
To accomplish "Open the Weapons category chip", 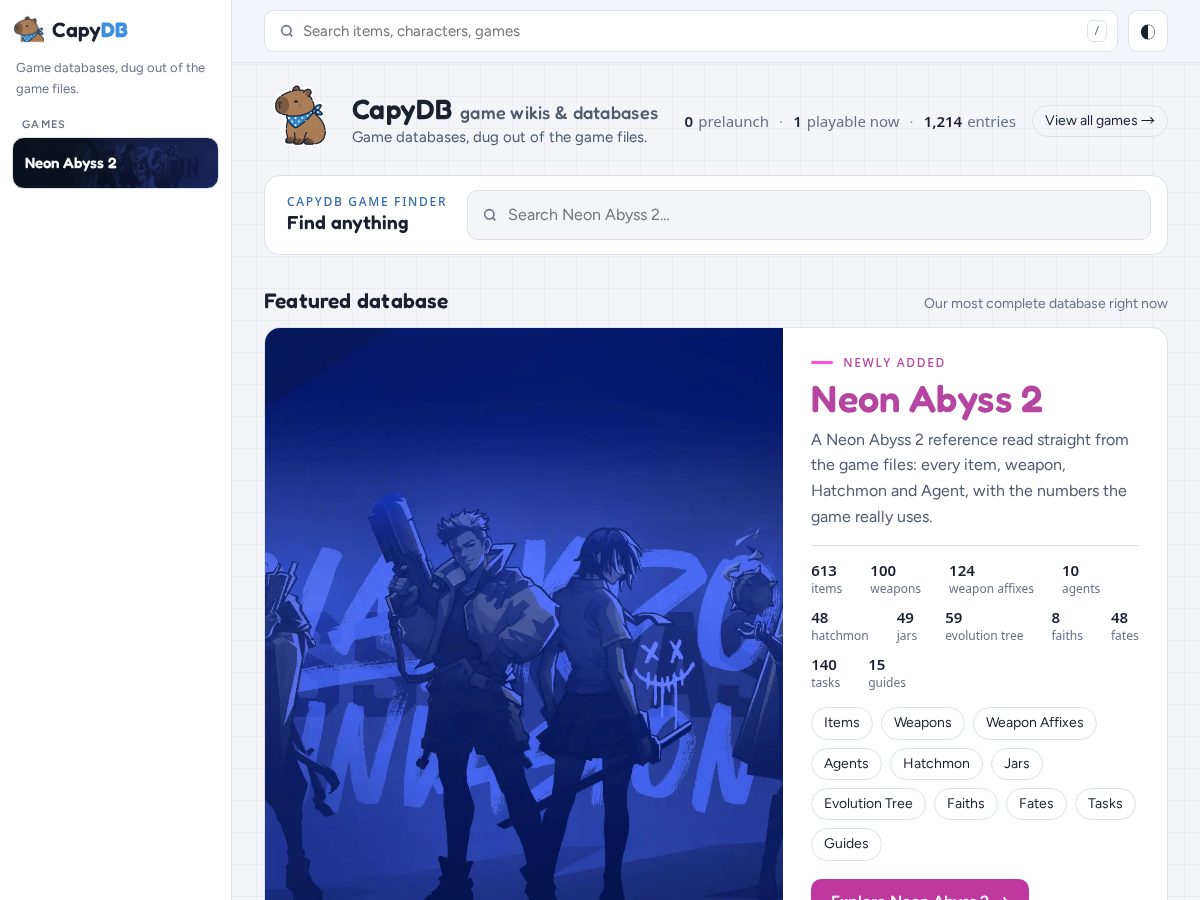I will click(922, 723).
